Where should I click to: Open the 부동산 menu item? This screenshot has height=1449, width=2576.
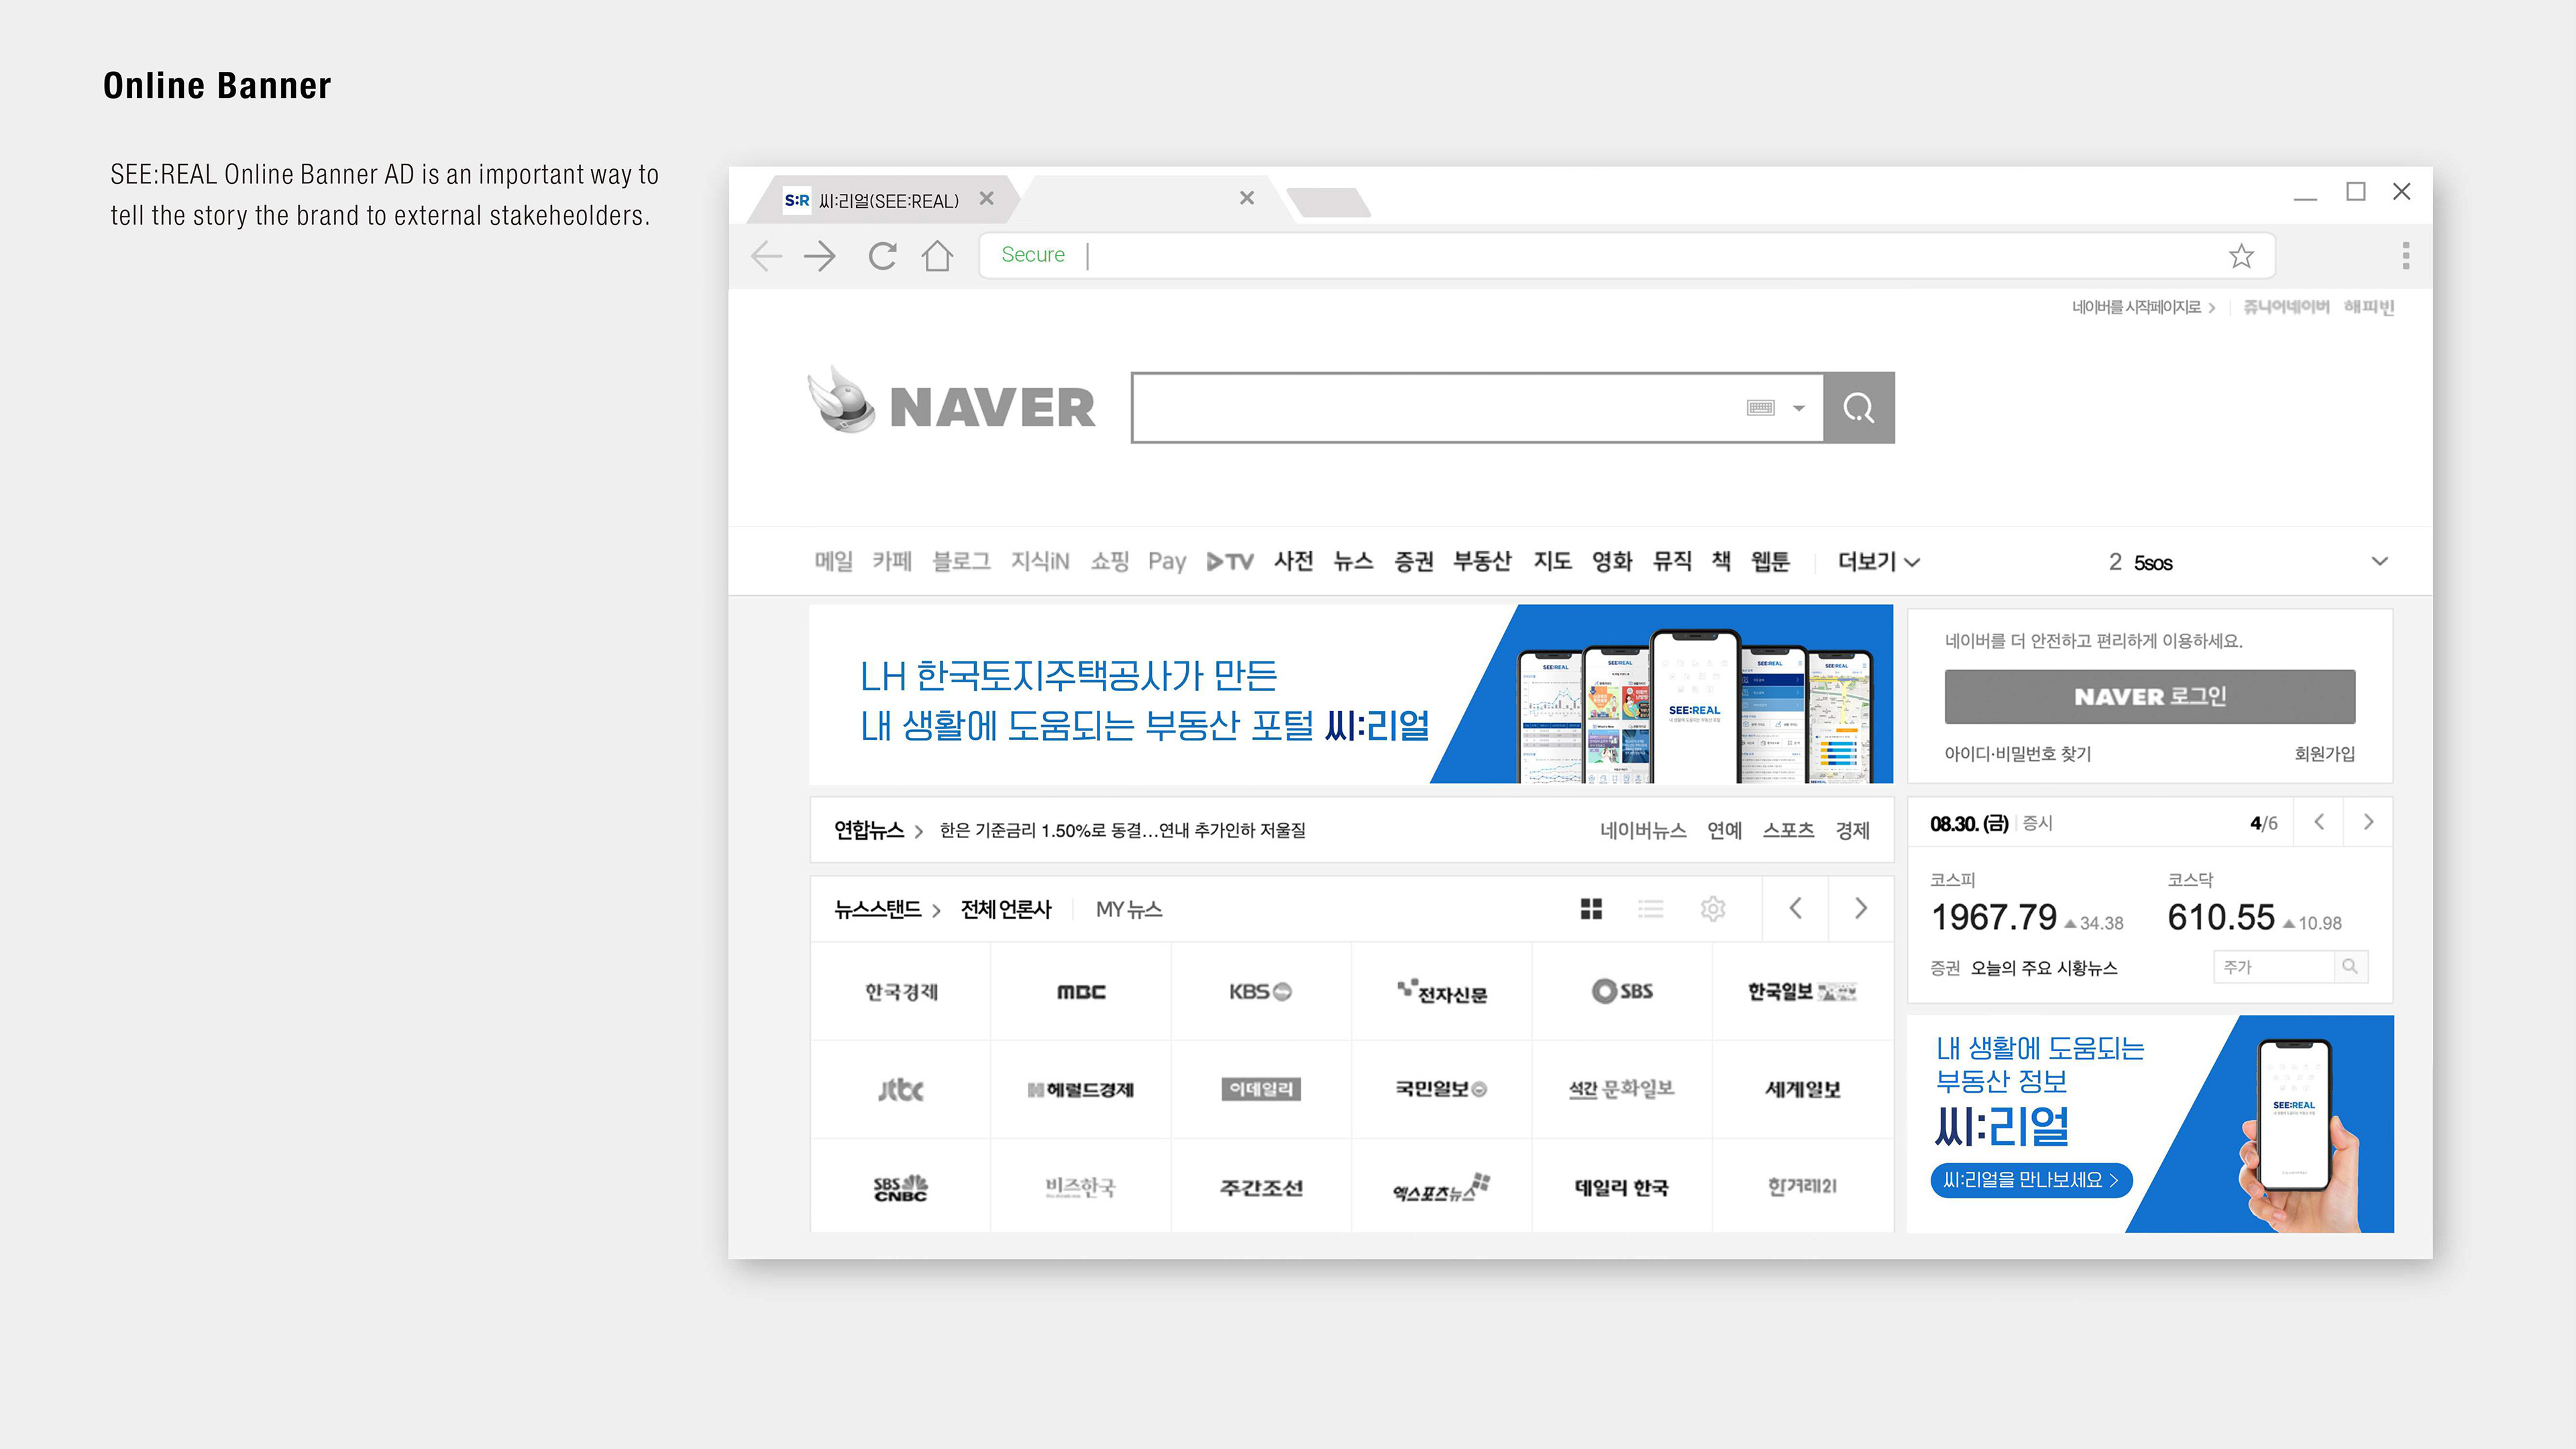tap(1482, 561)
